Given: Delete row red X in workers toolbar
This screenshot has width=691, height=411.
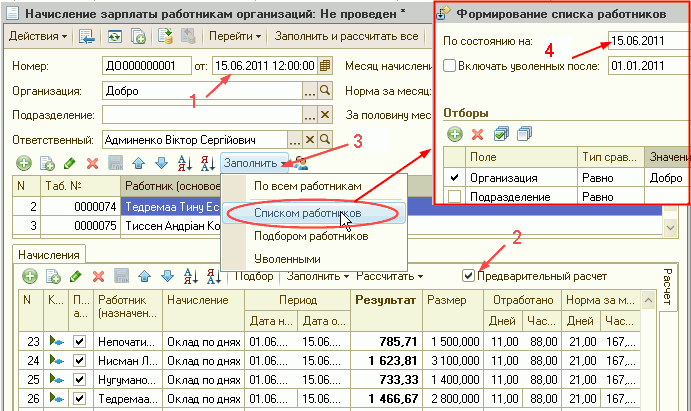Looking at the screenshot, I should tap(92, 163).
